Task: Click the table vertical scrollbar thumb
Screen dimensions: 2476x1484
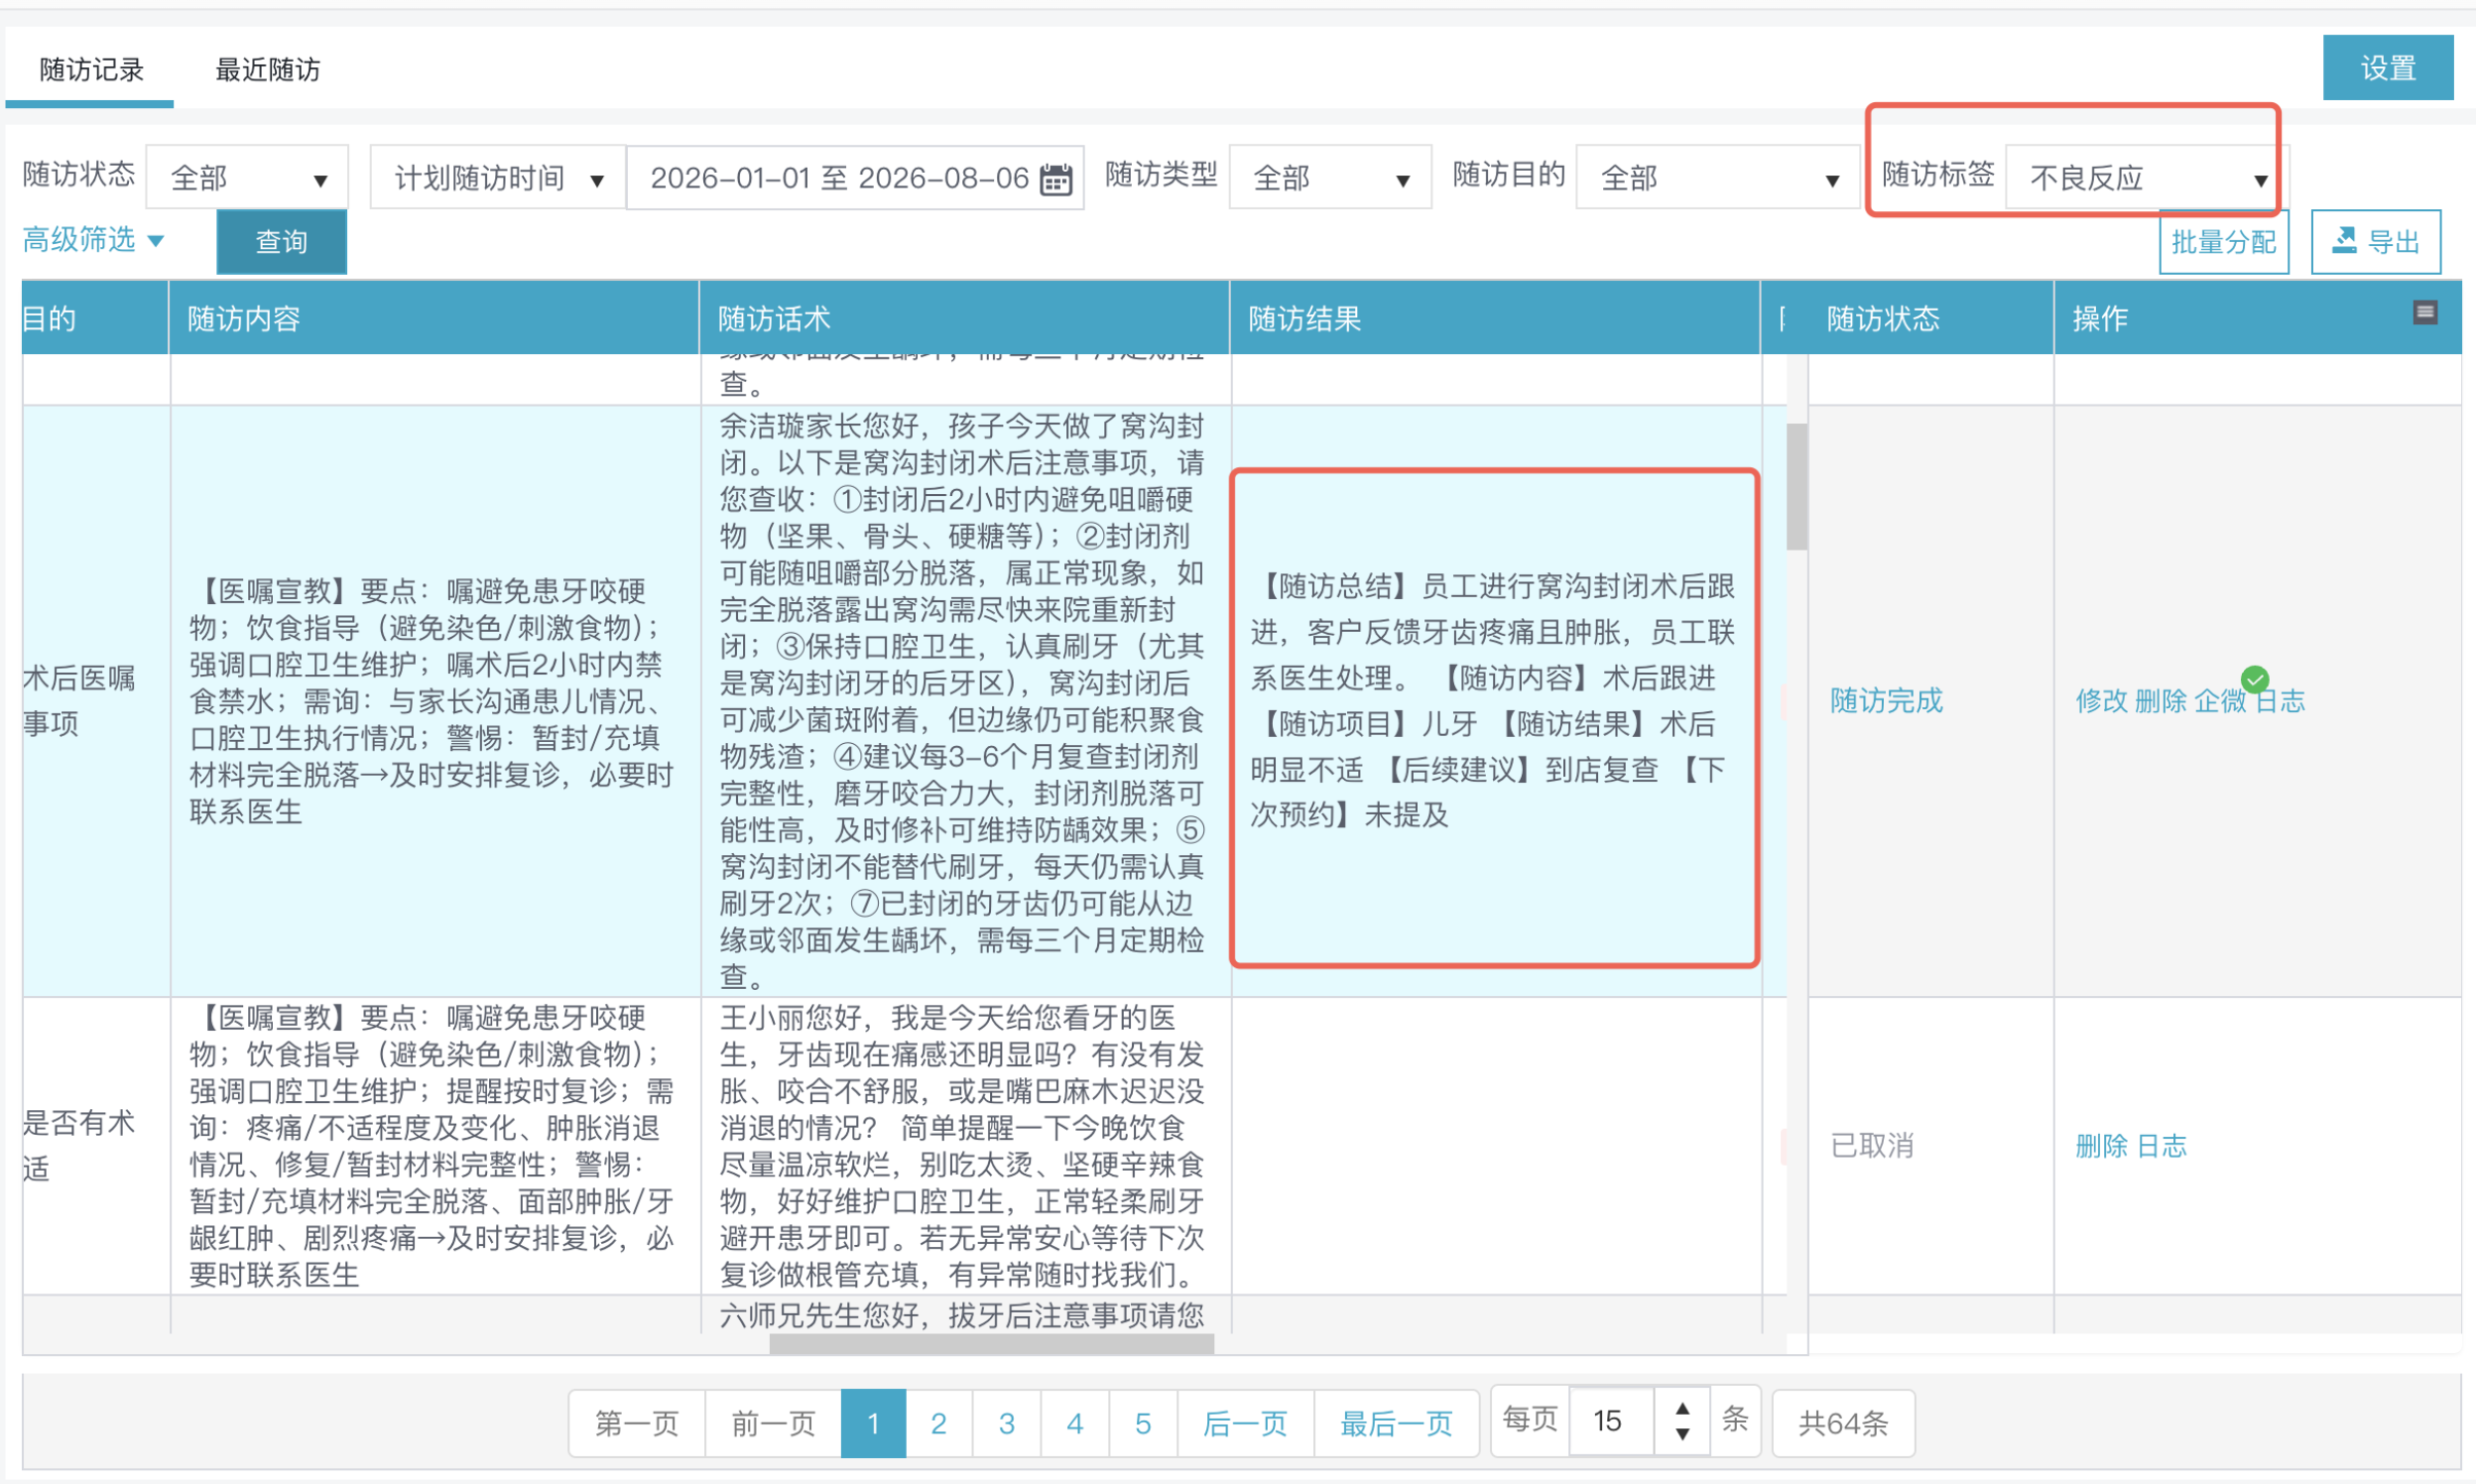Action: tap(1797, 487)
